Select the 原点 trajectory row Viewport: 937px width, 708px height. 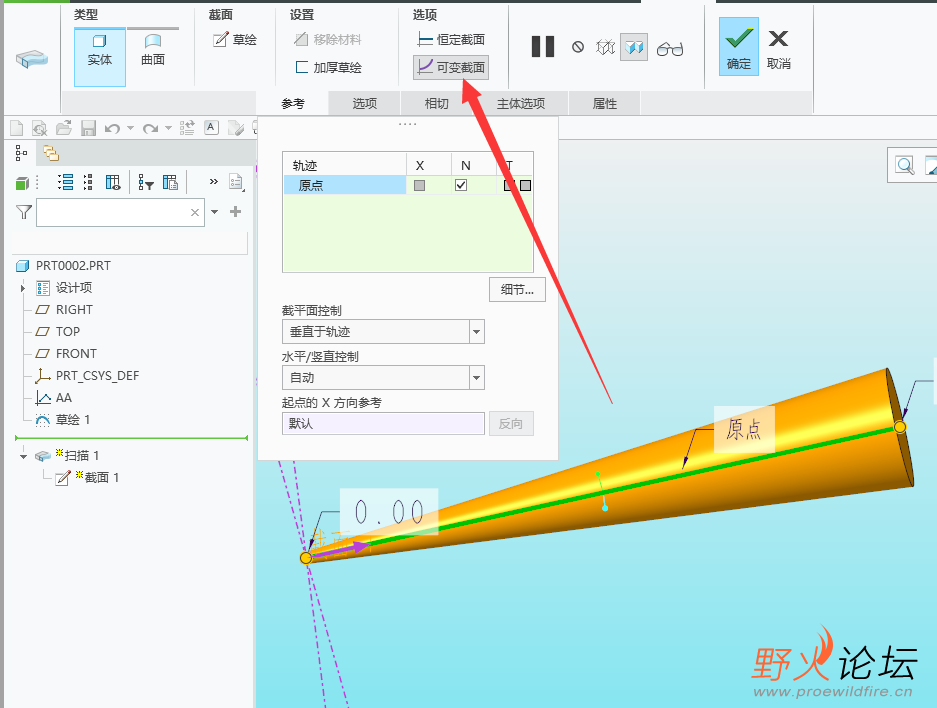(345, 185)
